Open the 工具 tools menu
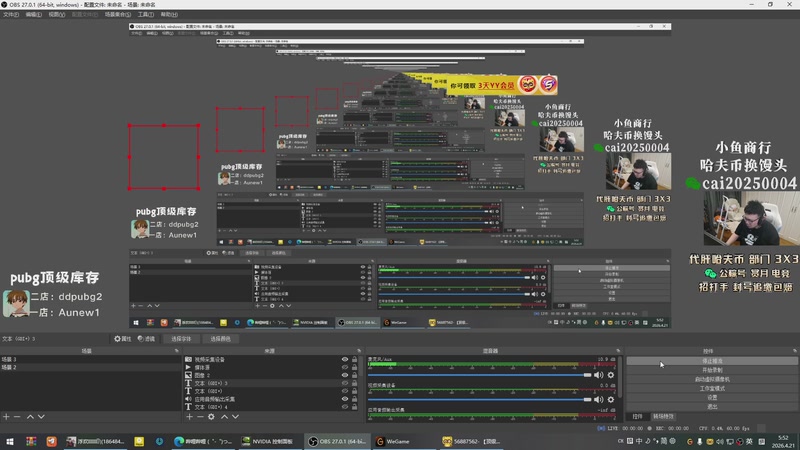This screenshot has height=450, width=800. click(x=145, y=14)
